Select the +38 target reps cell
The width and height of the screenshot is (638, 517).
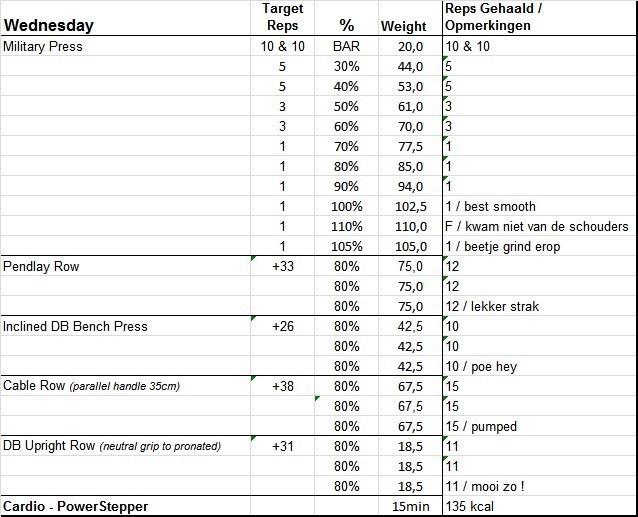(282, 386)
